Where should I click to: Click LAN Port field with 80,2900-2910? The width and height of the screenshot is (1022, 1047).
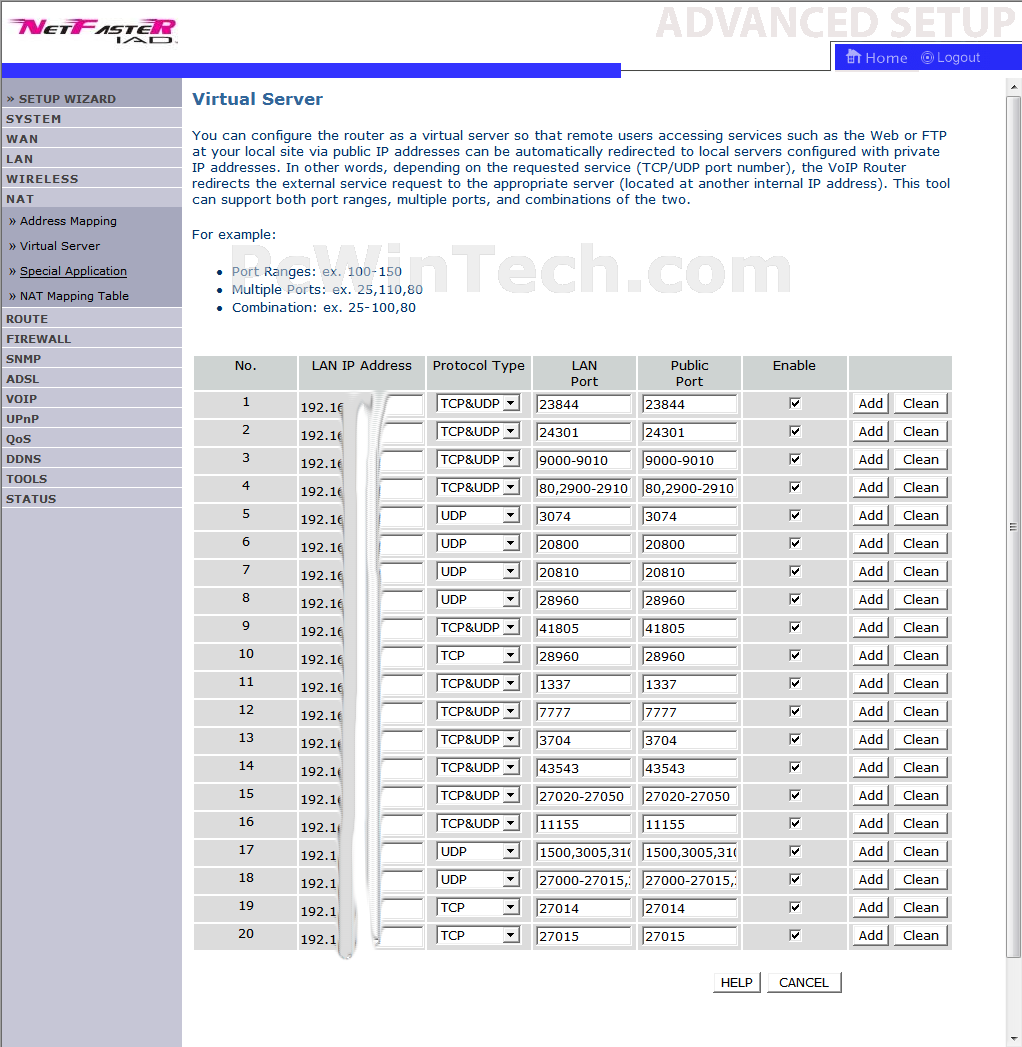[x=583, y=488]
